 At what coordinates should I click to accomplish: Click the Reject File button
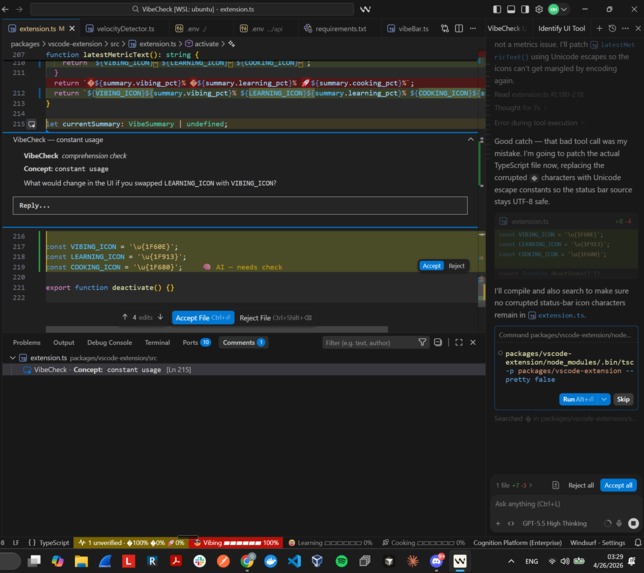tap(276, 318)
